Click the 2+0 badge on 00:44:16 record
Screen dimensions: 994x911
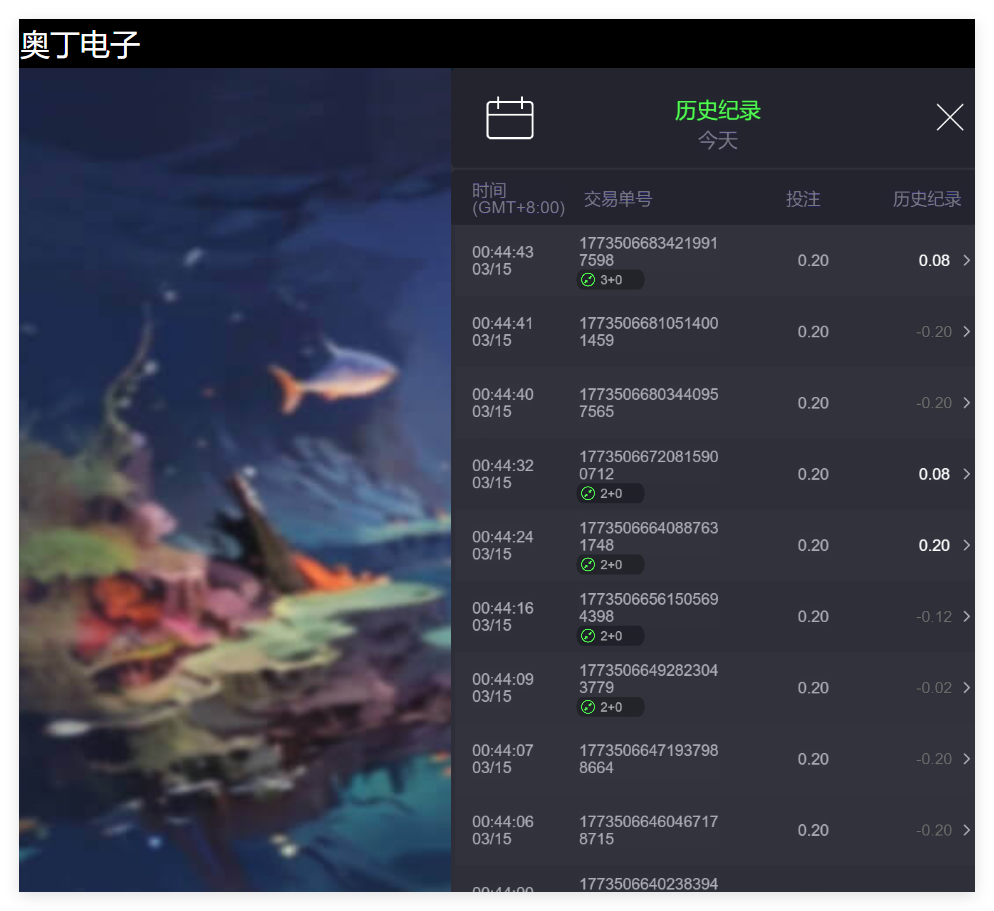(610, 636)
